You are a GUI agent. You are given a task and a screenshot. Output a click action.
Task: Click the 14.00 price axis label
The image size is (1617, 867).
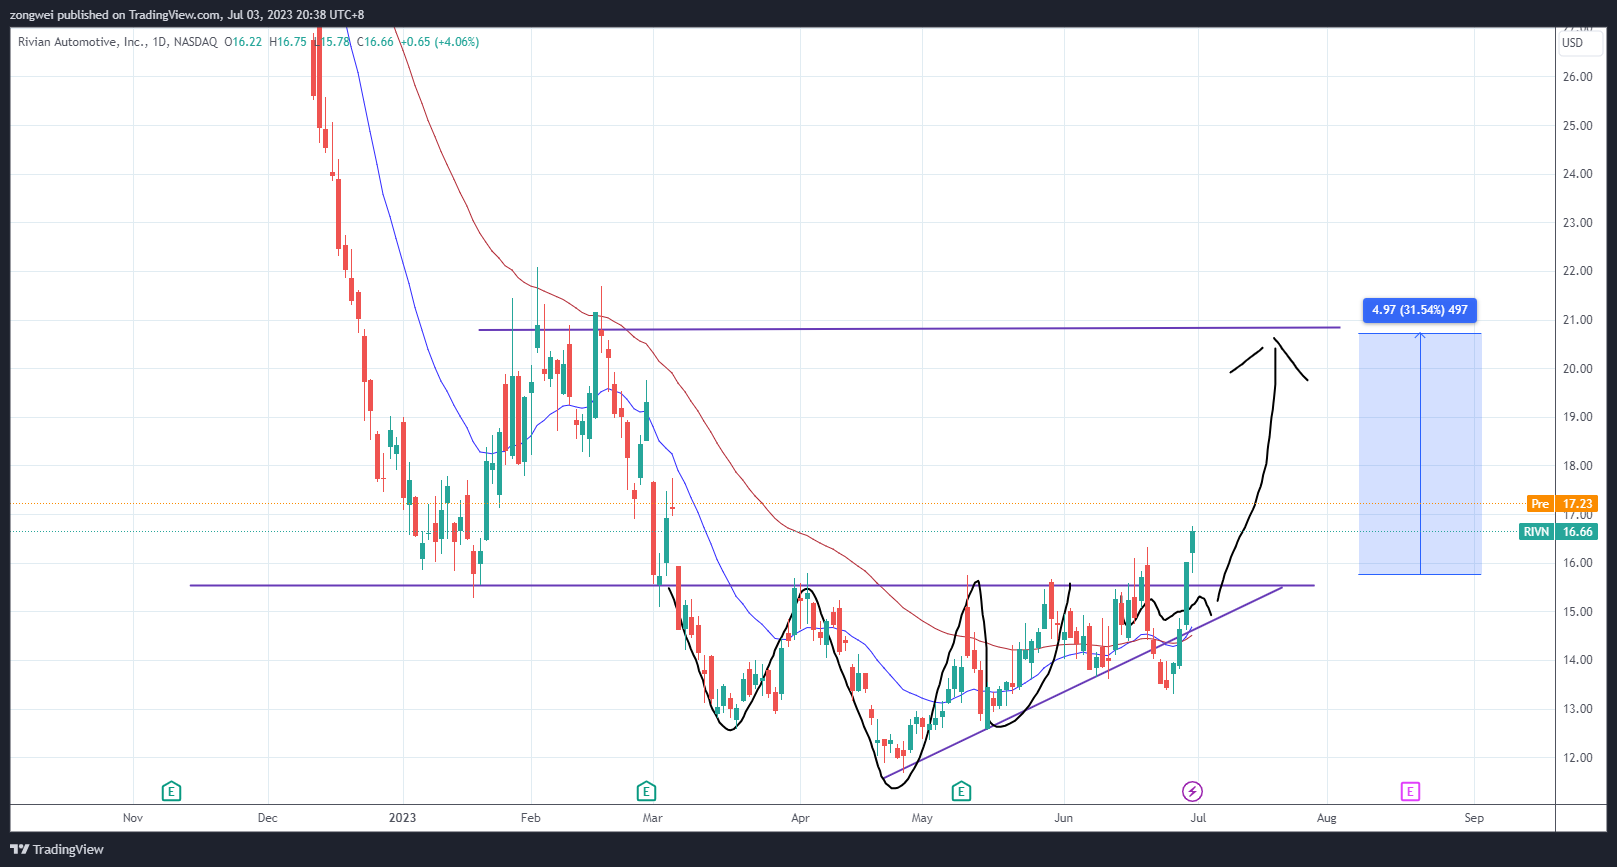[x=1577, y=660]
